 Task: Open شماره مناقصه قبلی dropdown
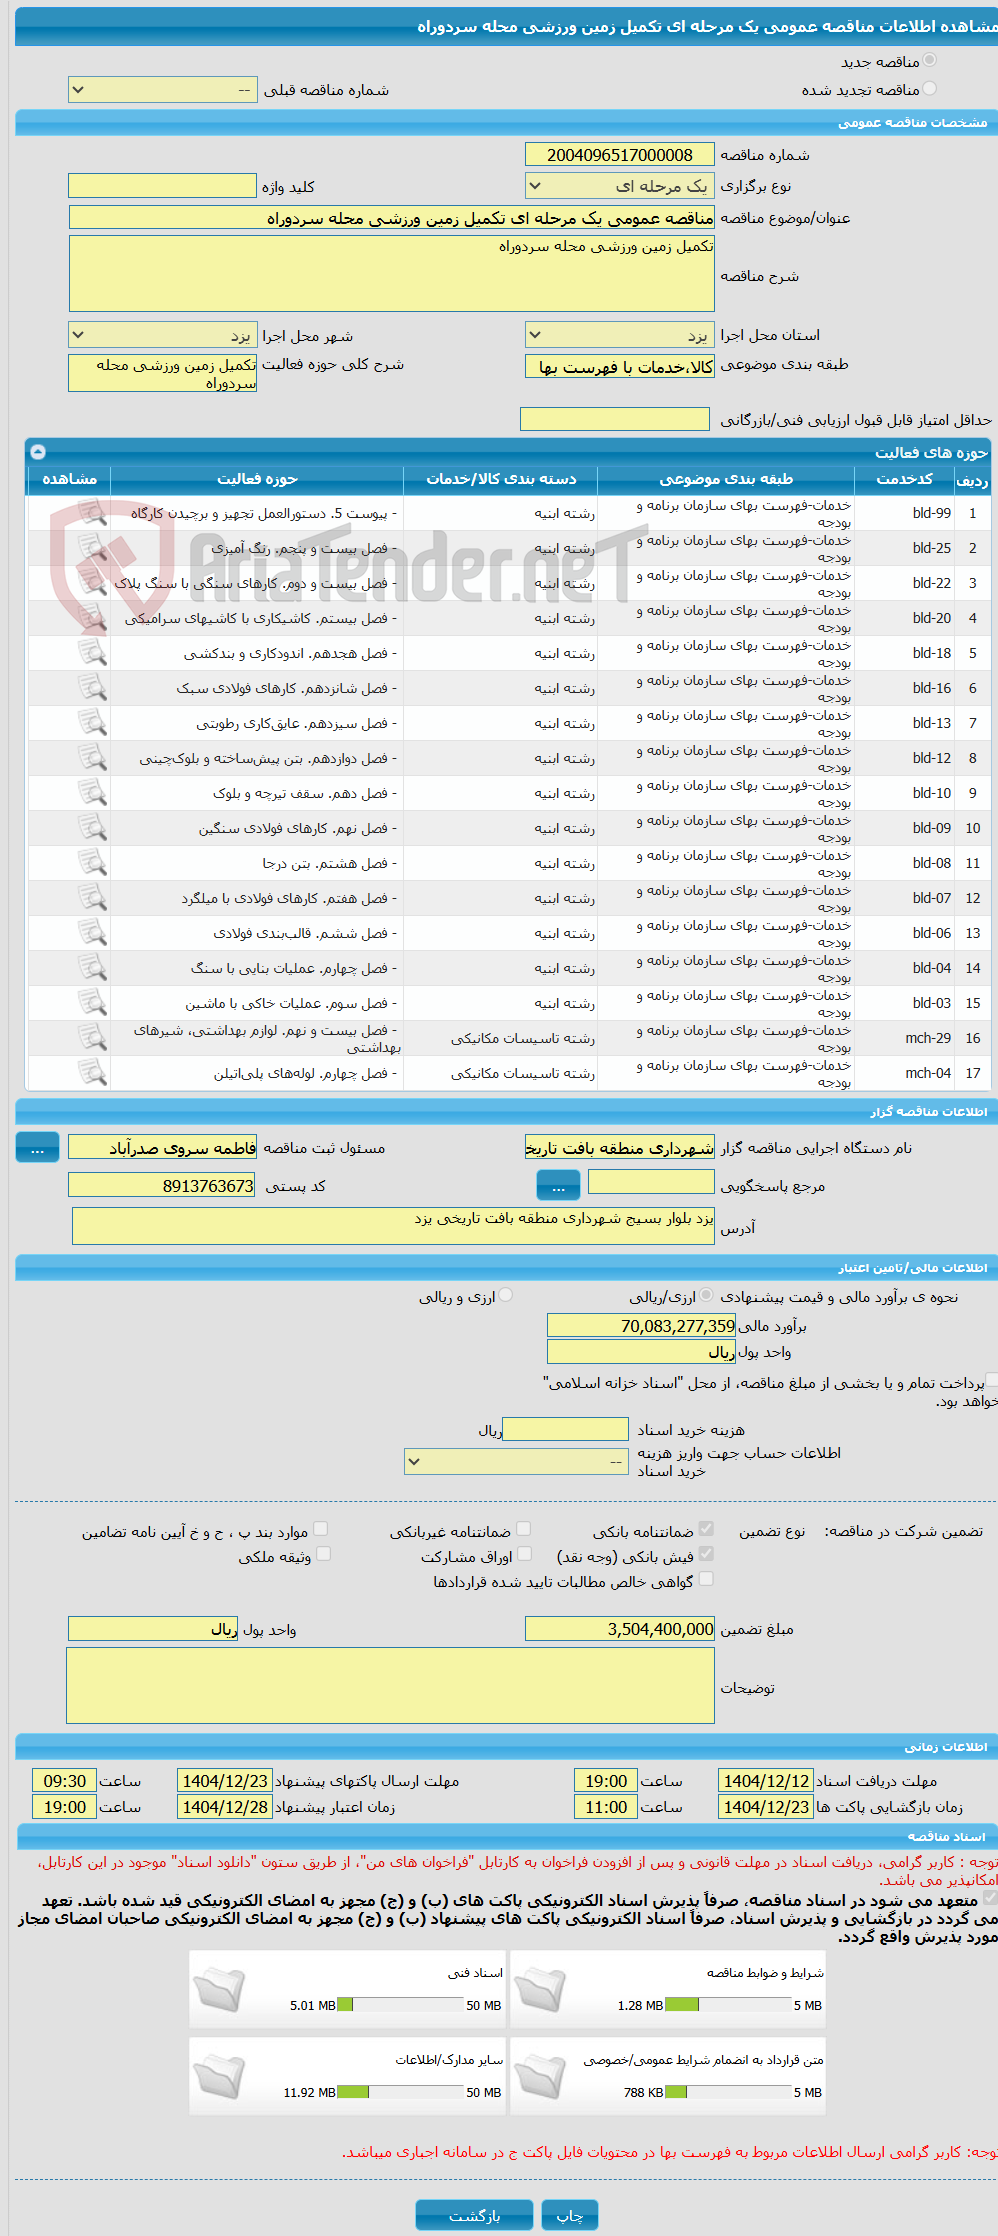click(163, 90)
